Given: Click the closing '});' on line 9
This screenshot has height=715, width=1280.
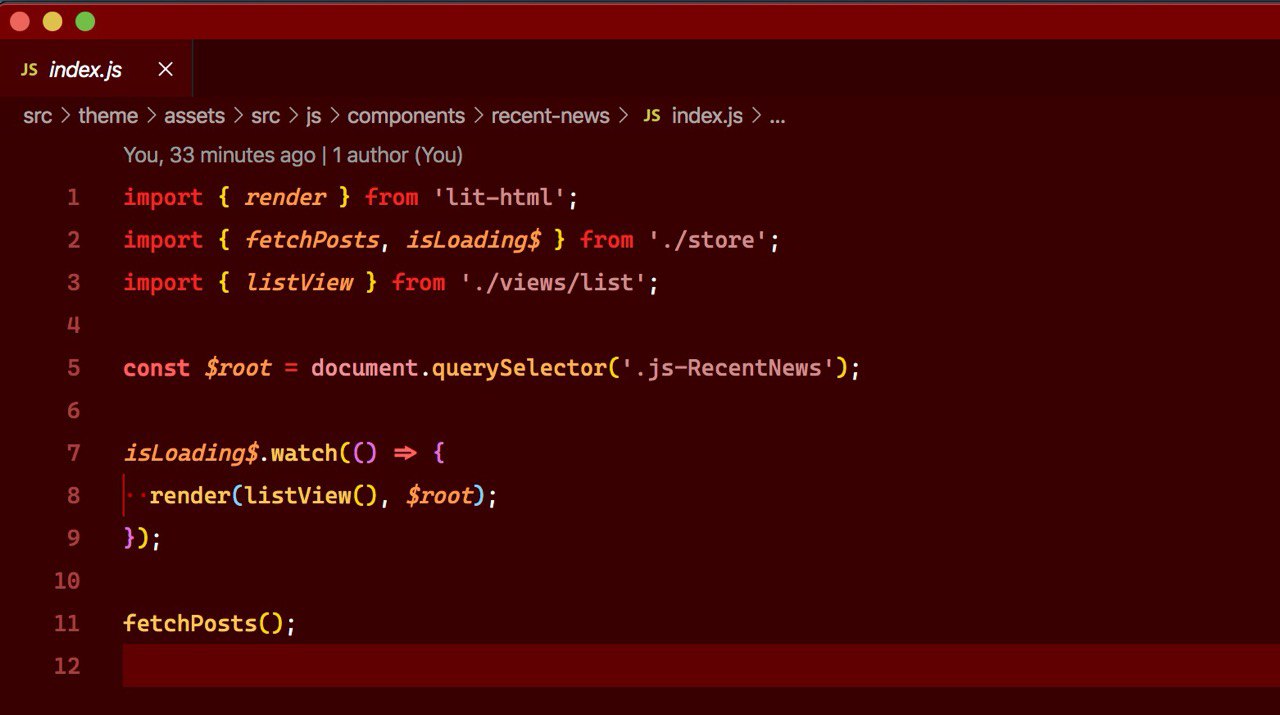Looking at the screenshot, I should pyautogui.click(x=142, y=538).
